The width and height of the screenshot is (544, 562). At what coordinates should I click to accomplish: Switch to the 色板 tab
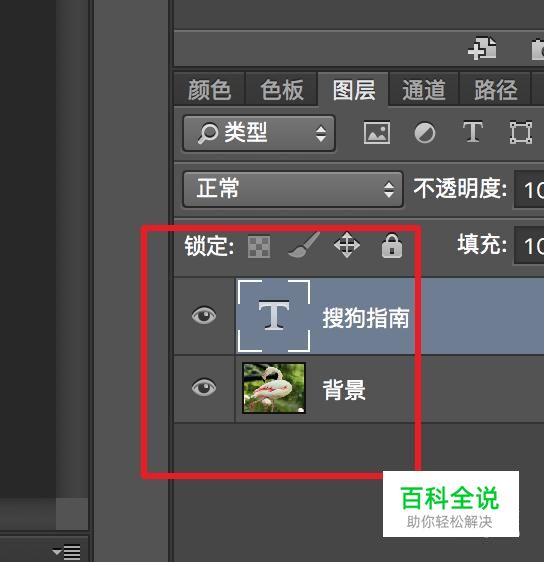coord(282,90)
